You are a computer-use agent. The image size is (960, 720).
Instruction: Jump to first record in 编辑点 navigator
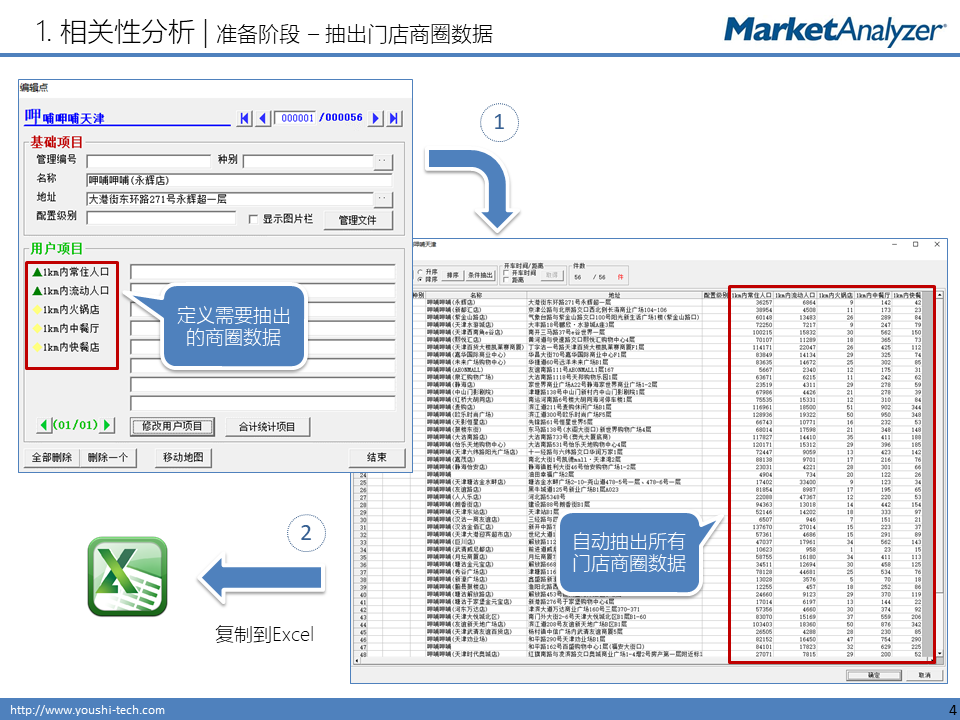244,118
